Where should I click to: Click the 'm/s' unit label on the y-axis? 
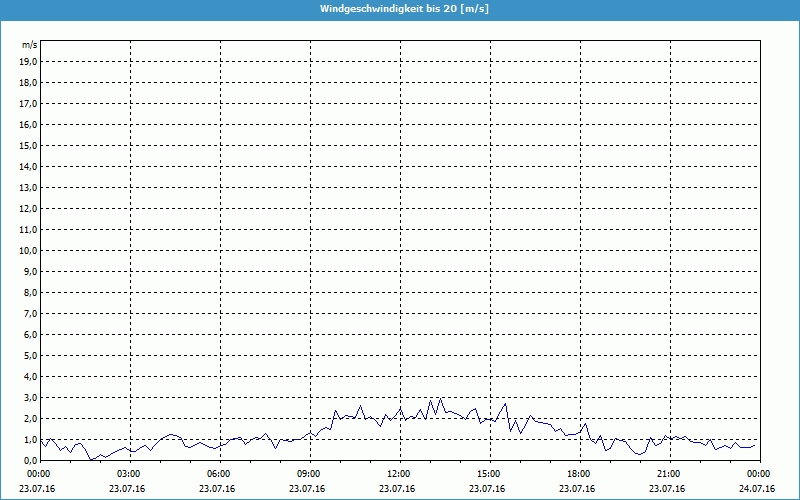click(29, 45)
